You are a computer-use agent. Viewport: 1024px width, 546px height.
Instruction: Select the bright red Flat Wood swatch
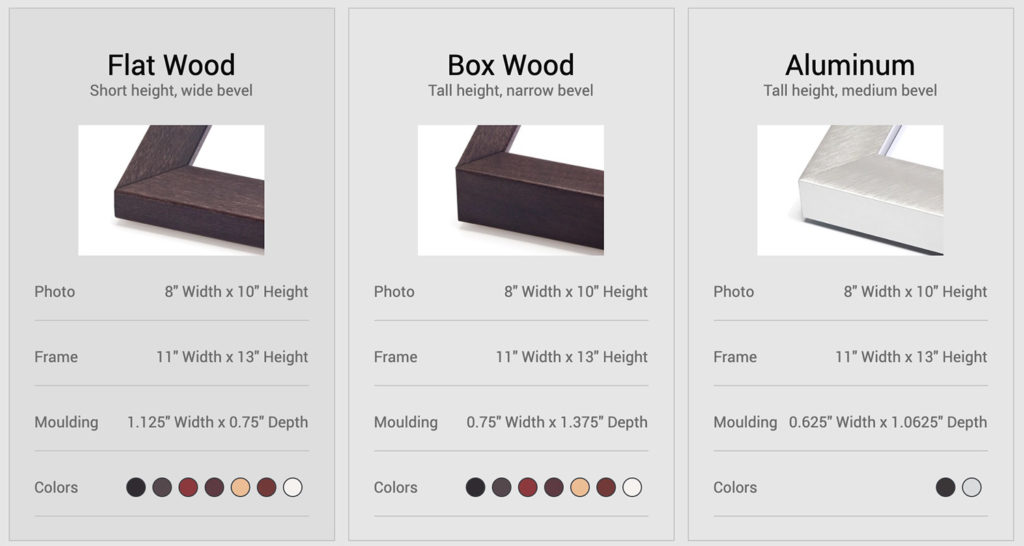(x=188, y=487)
